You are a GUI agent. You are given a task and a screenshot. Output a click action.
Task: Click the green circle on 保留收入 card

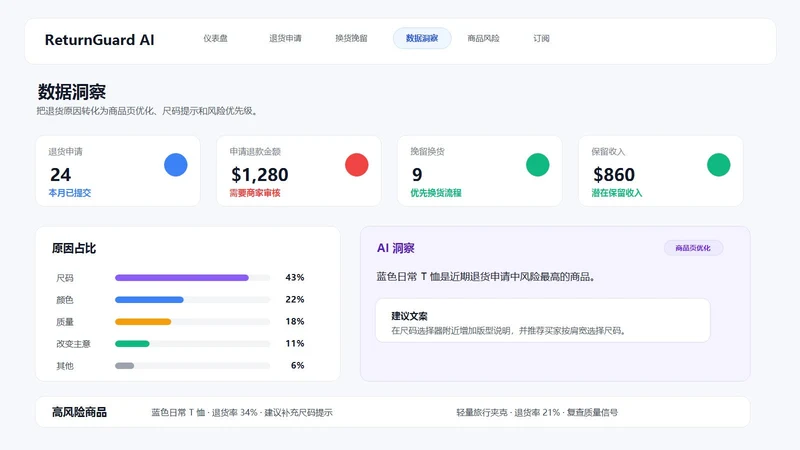[718, 165]
